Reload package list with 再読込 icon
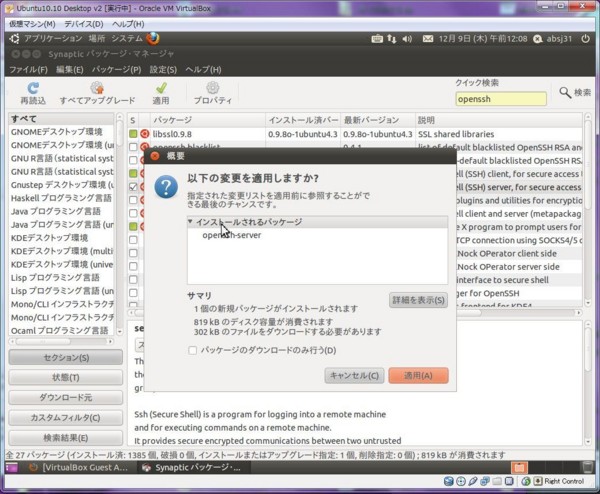Image resolution: width=600 pixels, height=494 pixels. (x=33, y=88)
